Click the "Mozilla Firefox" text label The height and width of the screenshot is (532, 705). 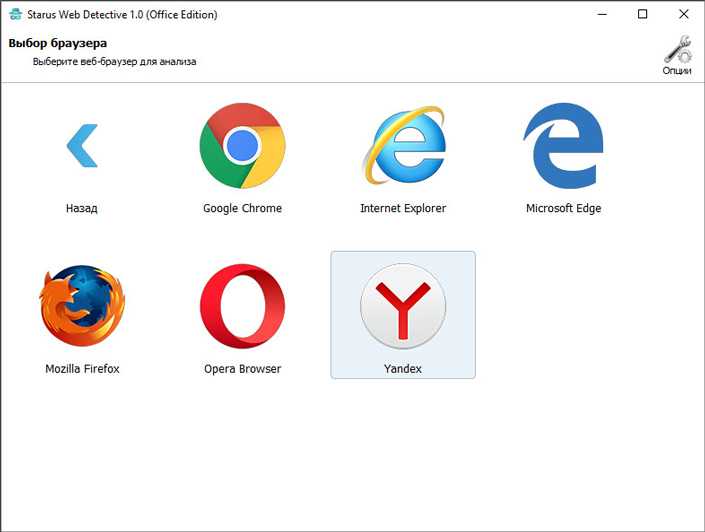(x=82, y=369)
